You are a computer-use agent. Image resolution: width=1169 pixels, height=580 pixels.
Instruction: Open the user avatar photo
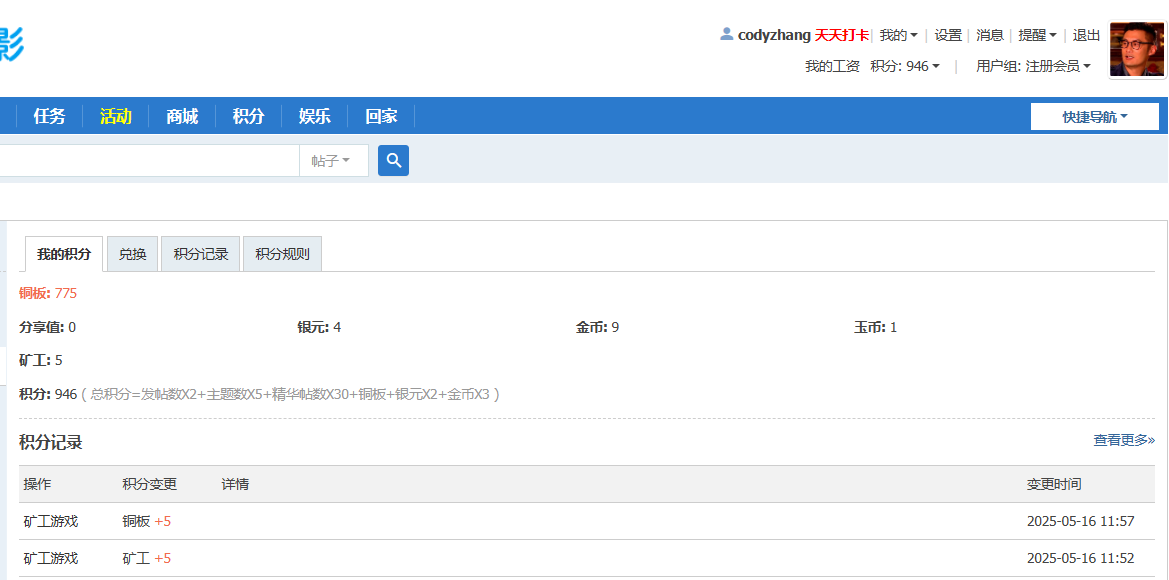[1137, 49]
